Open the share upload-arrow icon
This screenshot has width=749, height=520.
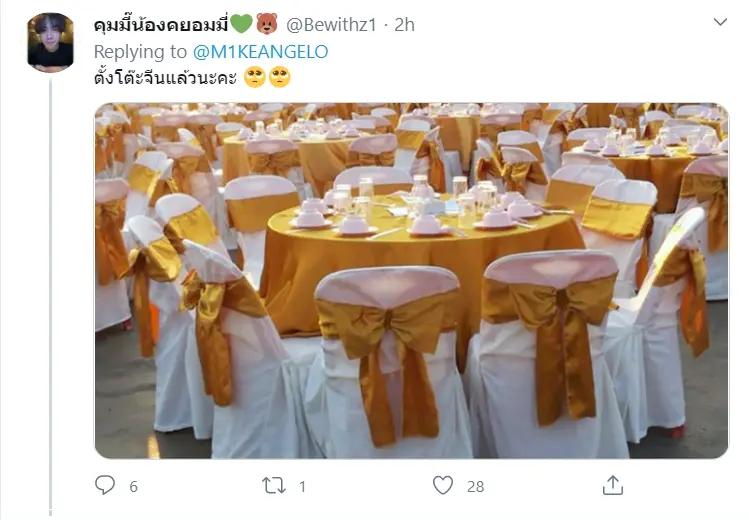click(612, 485)
